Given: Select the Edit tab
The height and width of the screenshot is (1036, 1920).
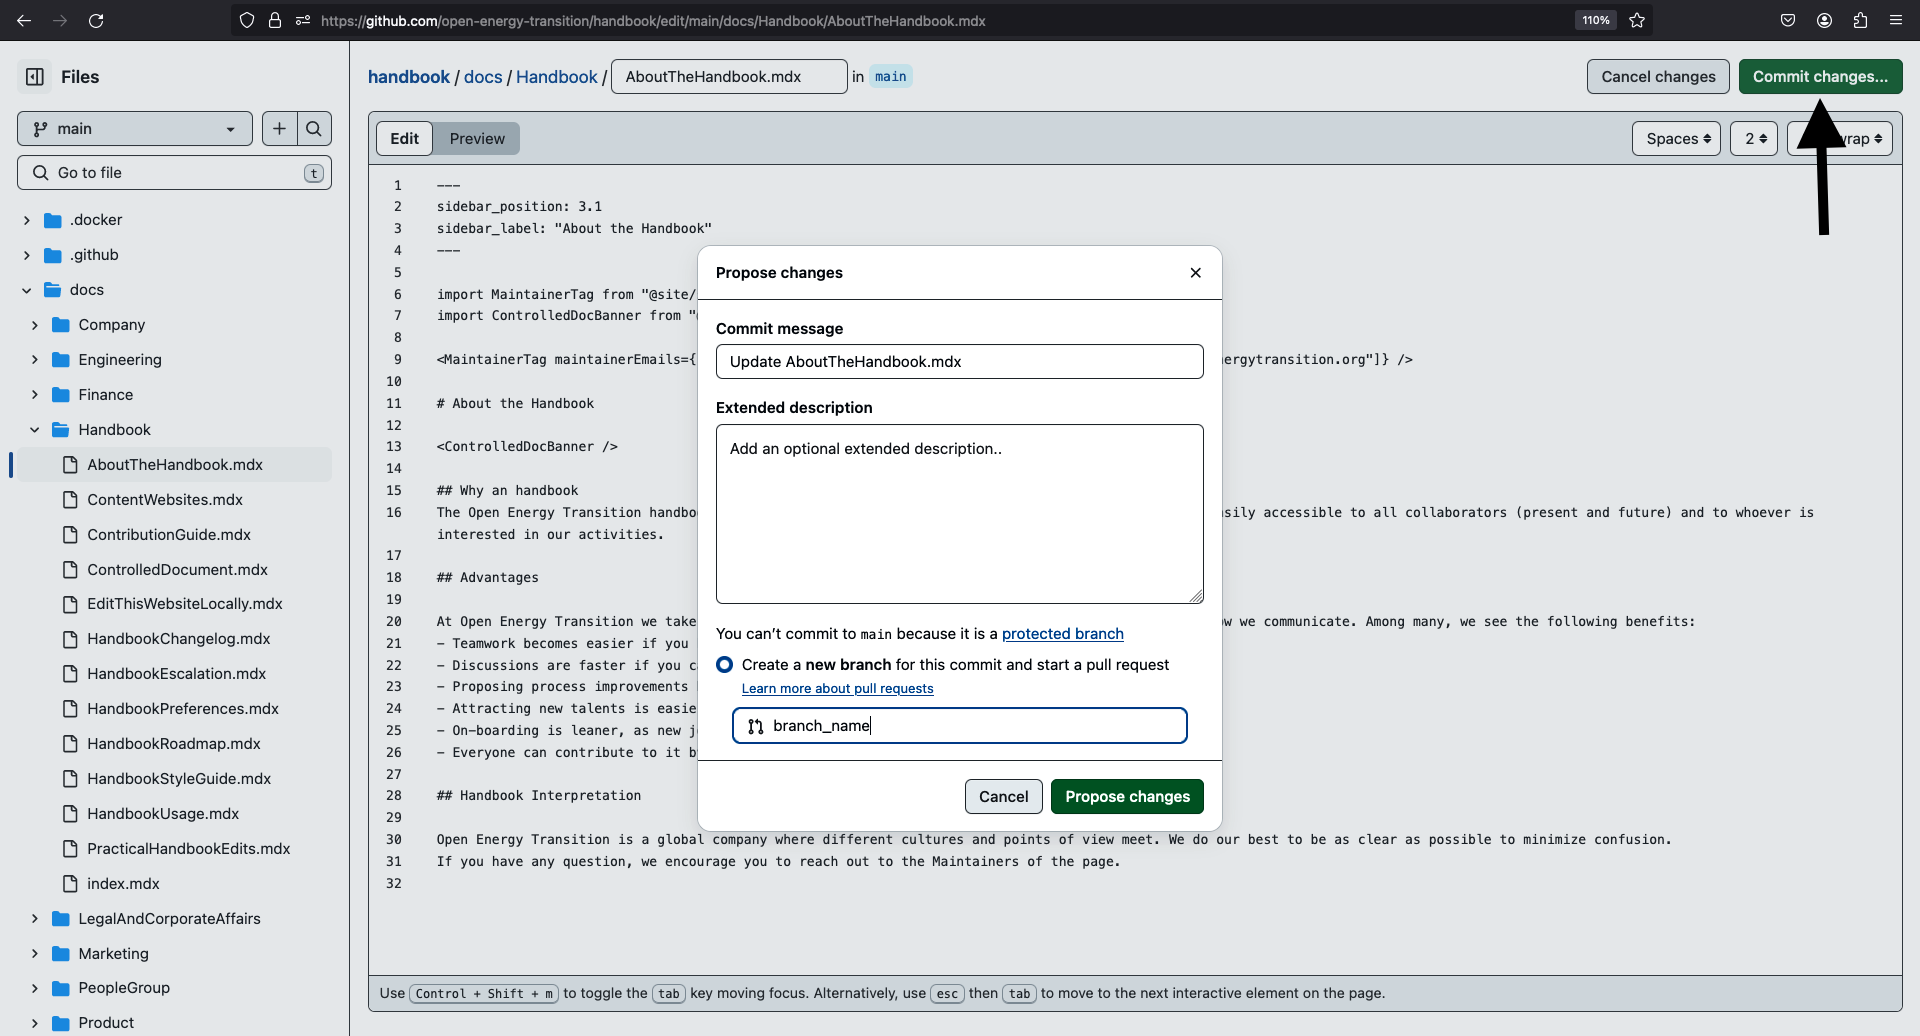Looking at the screenshot, I should (404, 139).
